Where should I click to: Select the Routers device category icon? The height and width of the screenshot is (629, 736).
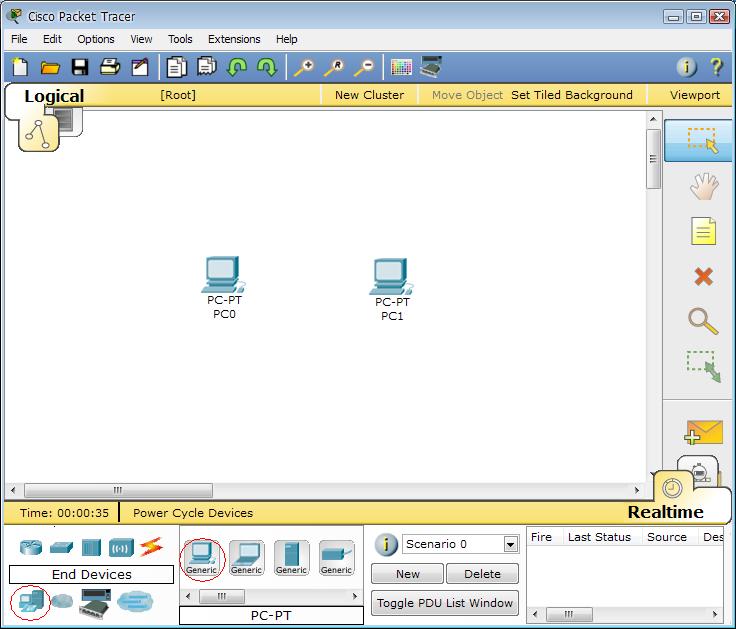[31, 547]
